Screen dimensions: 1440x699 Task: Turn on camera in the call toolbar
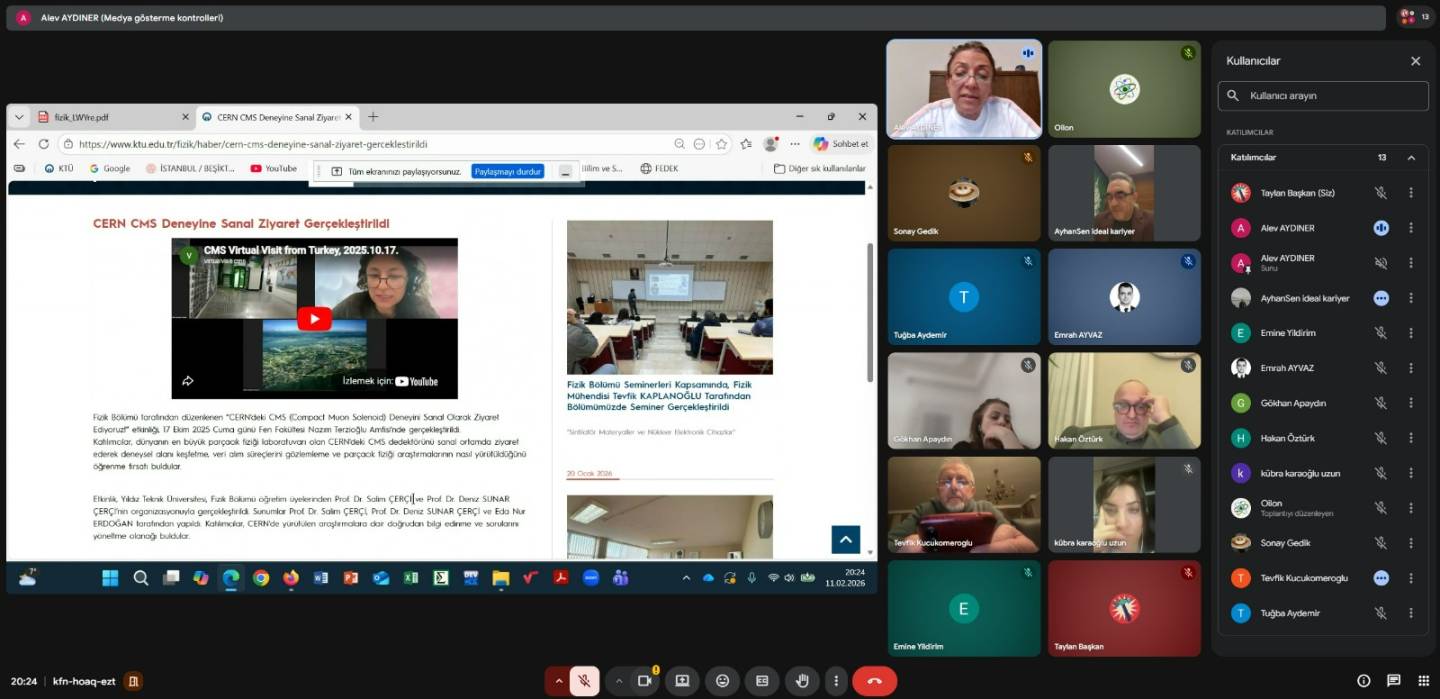pyautogui.click(x=645, y=681)
